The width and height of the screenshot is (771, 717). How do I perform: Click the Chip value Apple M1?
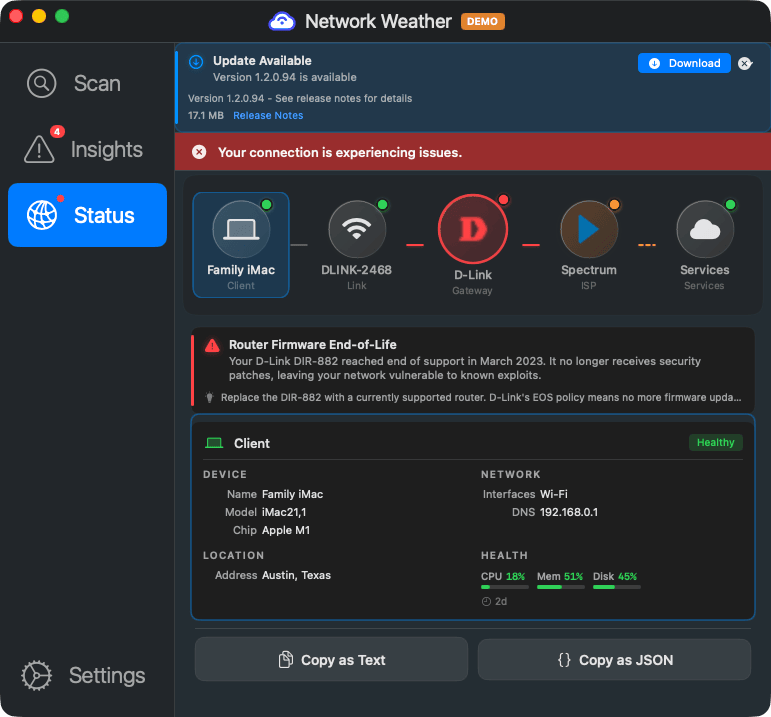286,530
